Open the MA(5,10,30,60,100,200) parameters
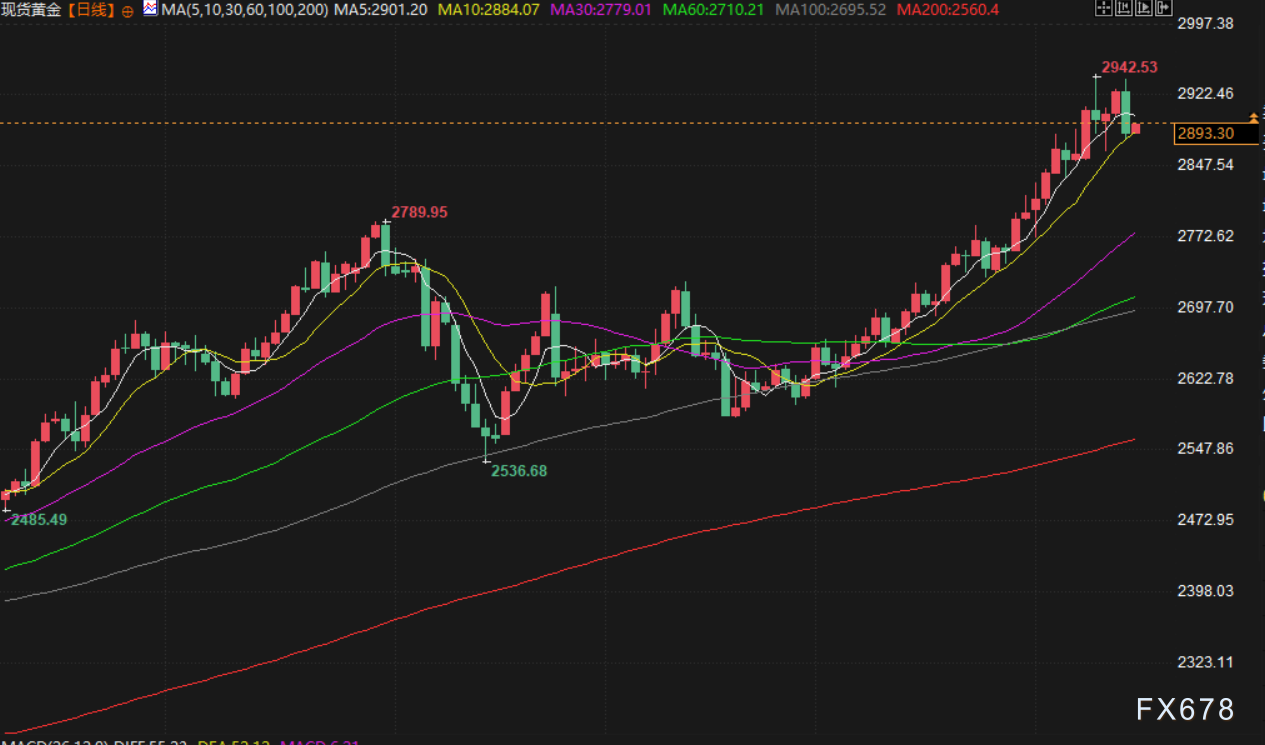The image size is (1265, 745). pos(244,10)
